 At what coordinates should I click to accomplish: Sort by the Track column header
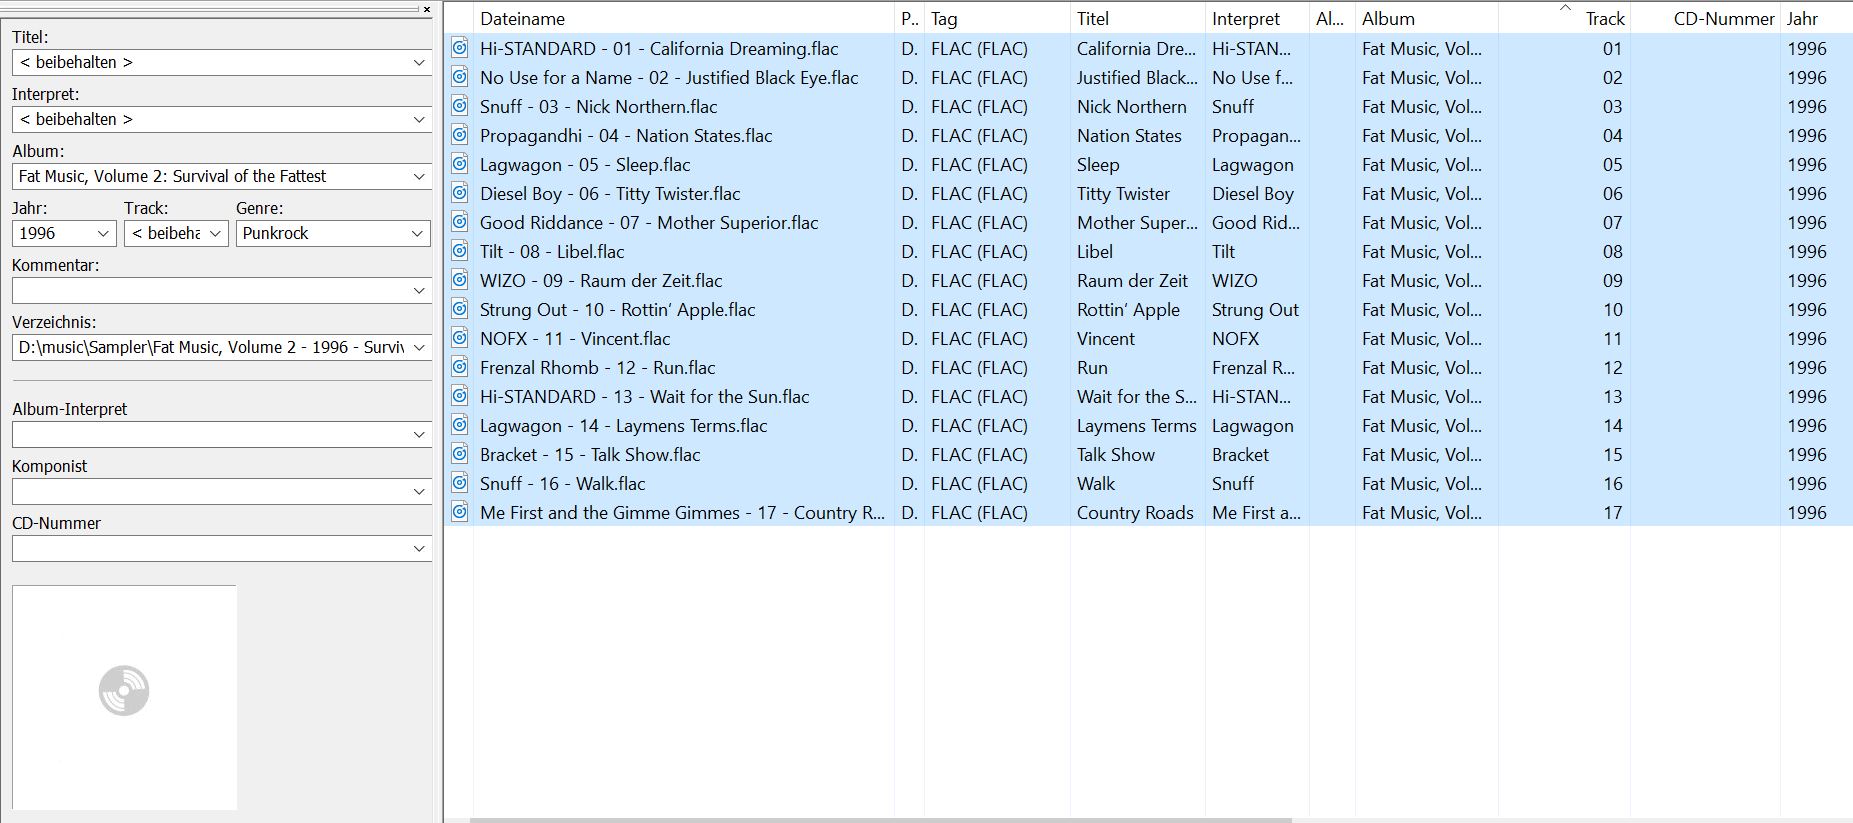tap(1564, 18)
